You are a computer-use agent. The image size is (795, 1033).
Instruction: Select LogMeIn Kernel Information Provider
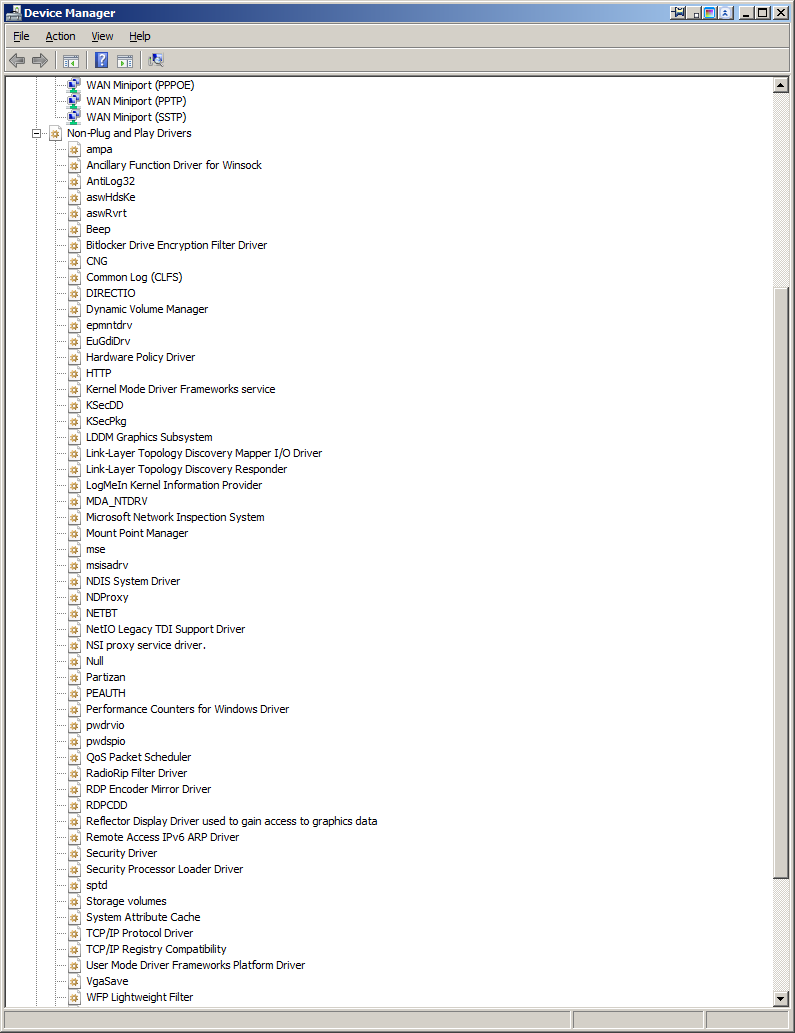click(x=173, y=485)
